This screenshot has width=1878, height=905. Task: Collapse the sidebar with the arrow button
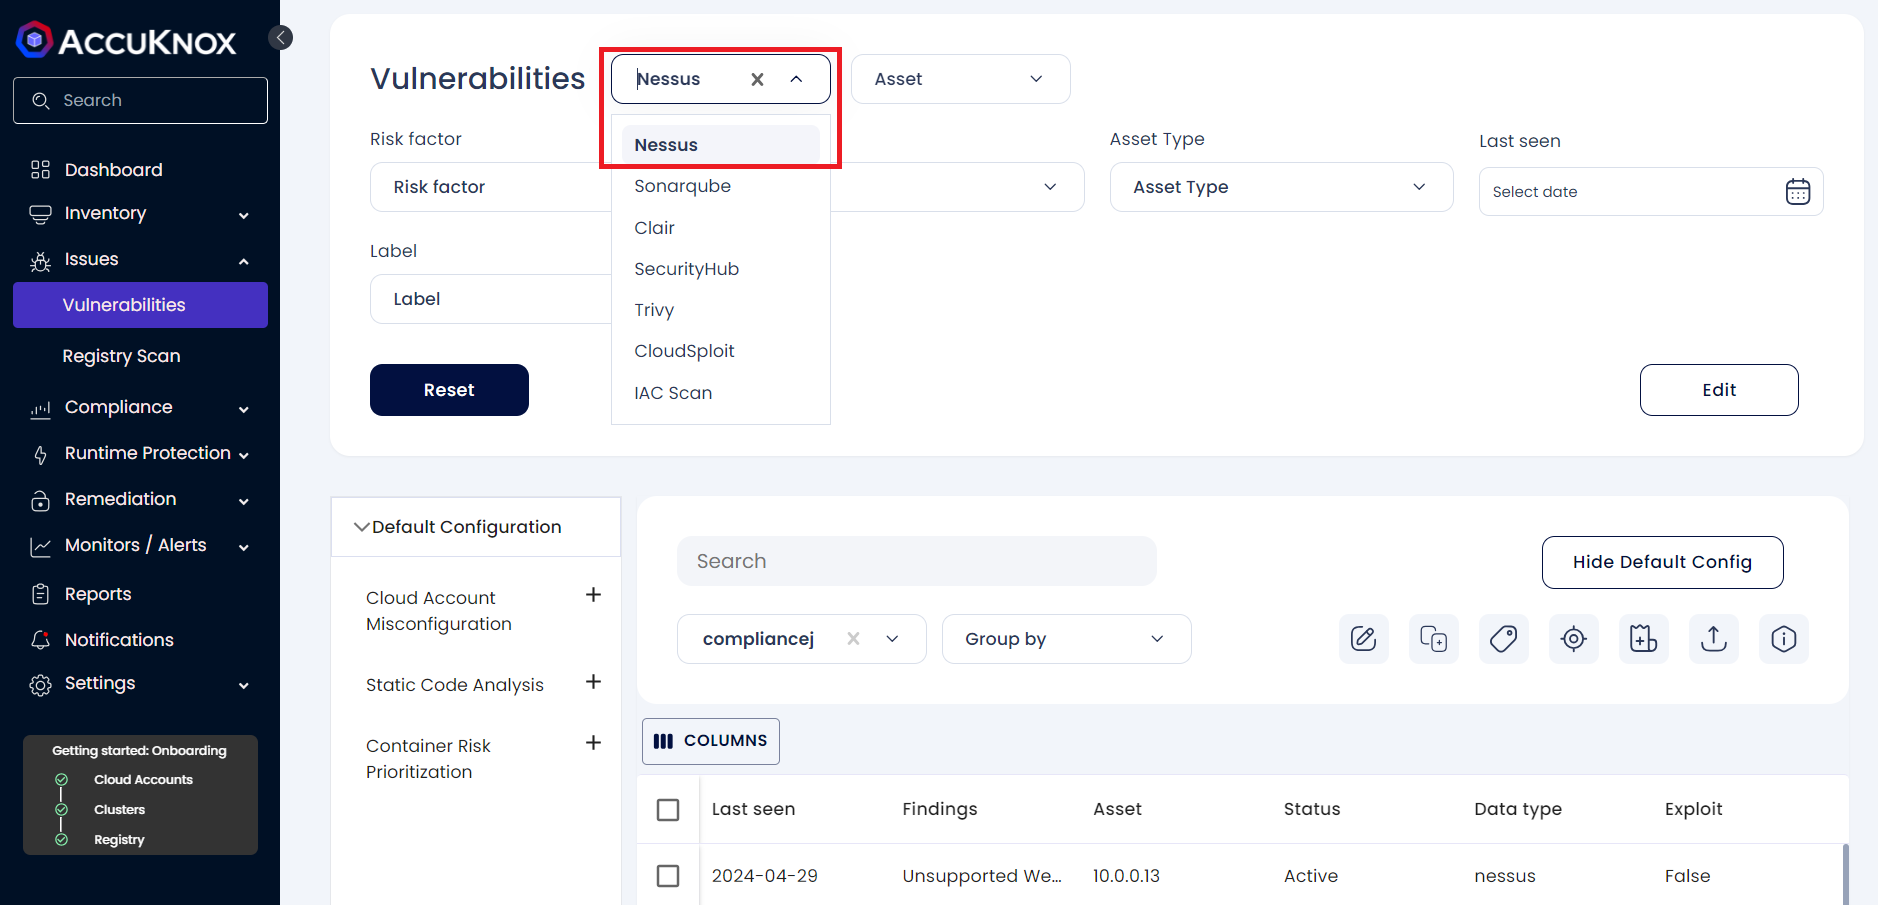tap(281, 38)
